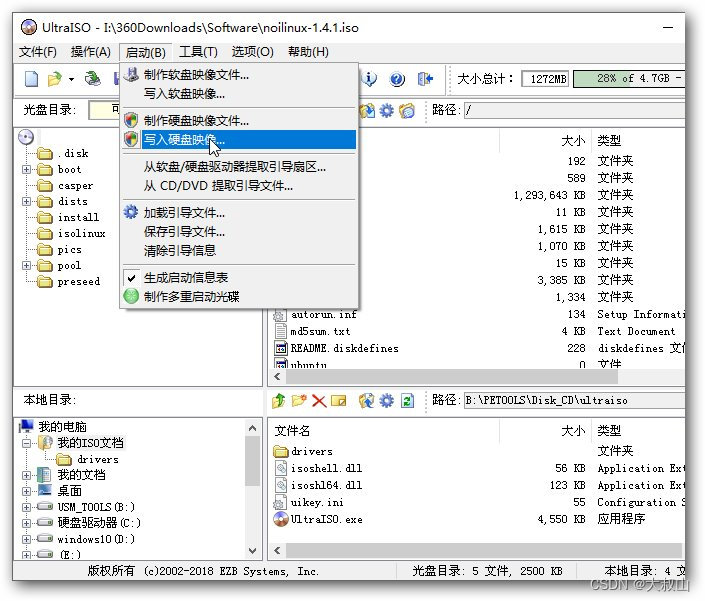Click the isoshell.dll file icon
Image resolution: width=705 pixels, height=601 pixels.
(281, 468)
